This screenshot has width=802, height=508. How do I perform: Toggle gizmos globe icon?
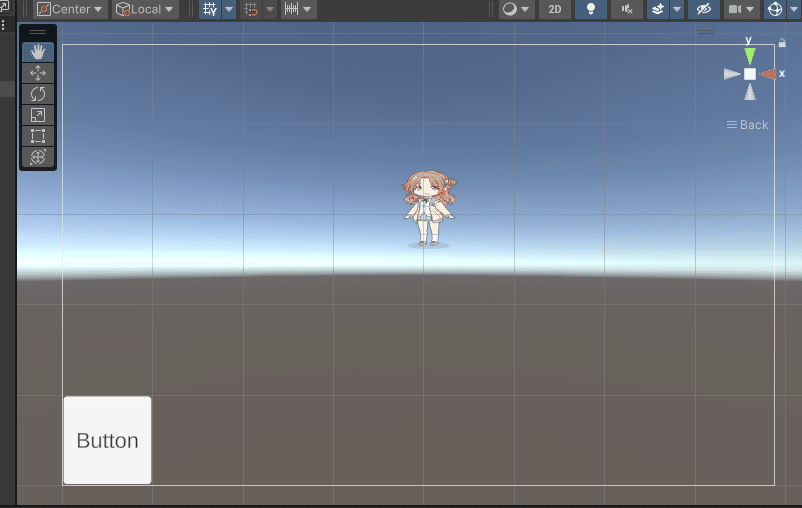click(775, 9)
